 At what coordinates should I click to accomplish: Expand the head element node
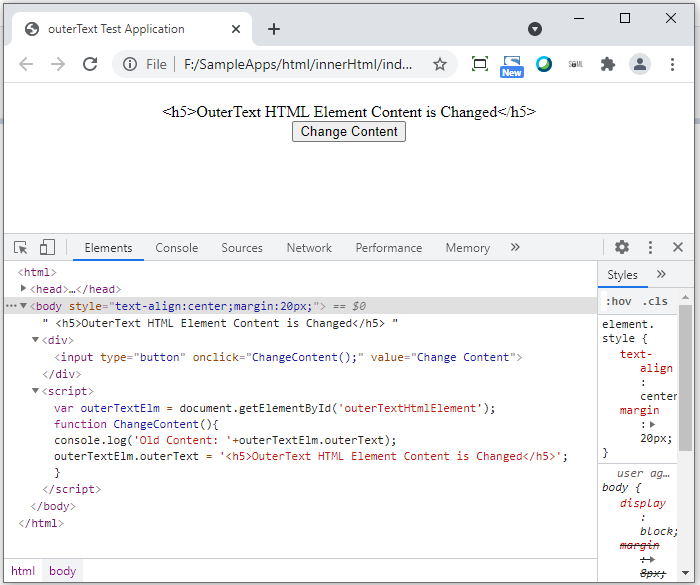[x=23, y=288]
